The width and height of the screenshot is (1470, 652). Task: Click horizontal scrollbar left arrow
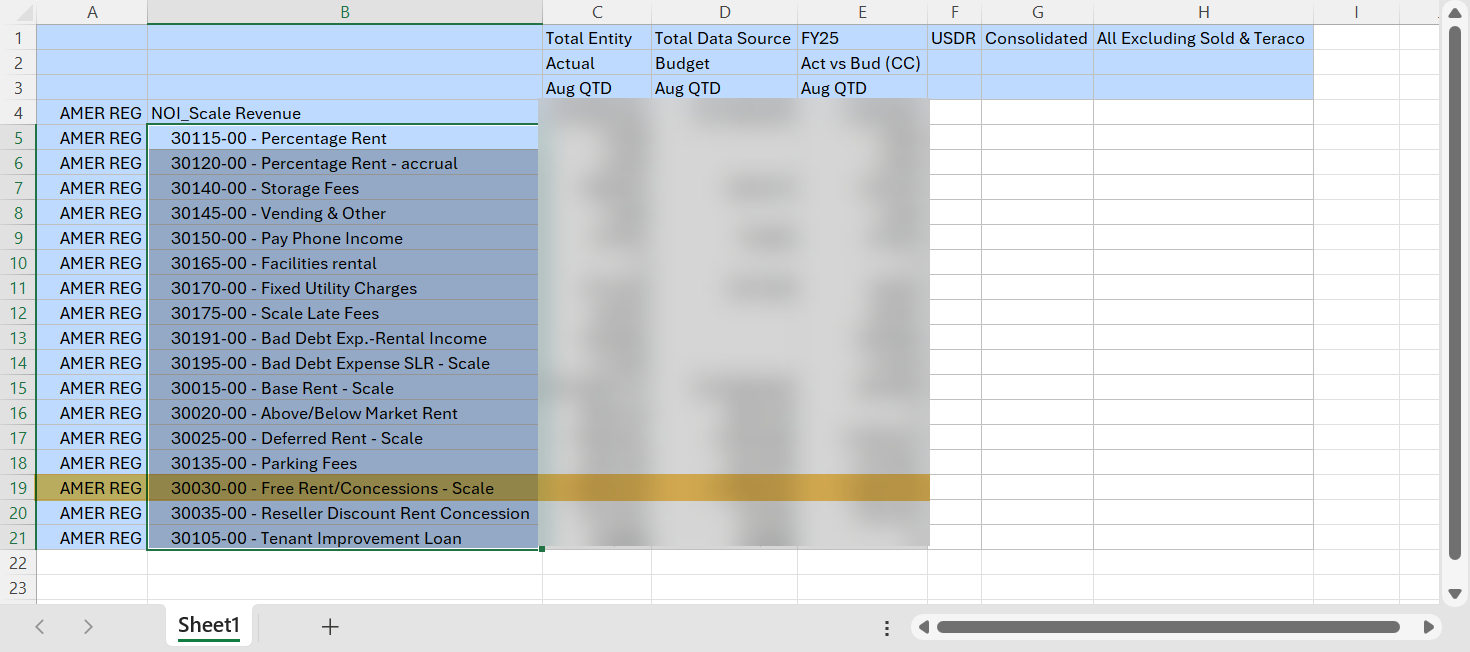[924, 627]
